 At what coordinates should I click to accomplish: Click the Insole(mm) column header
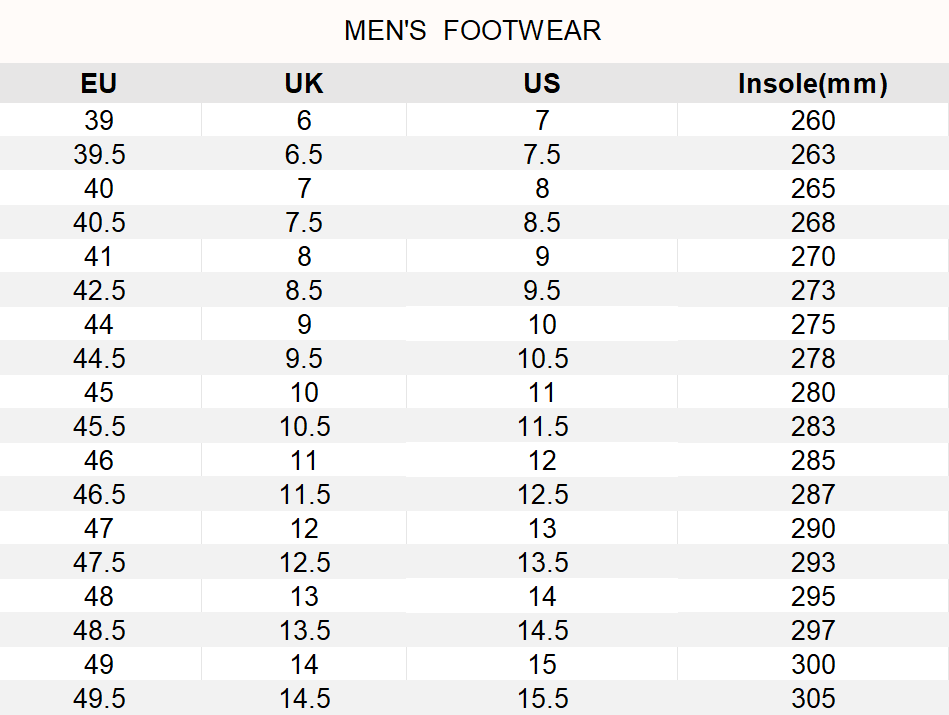(812, 84)
